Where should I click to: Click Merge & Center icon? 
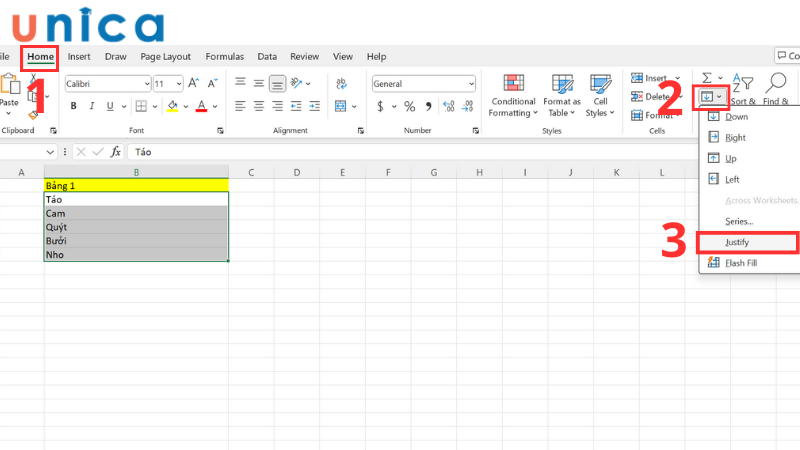pyautogui.click(x=340, y=106)
